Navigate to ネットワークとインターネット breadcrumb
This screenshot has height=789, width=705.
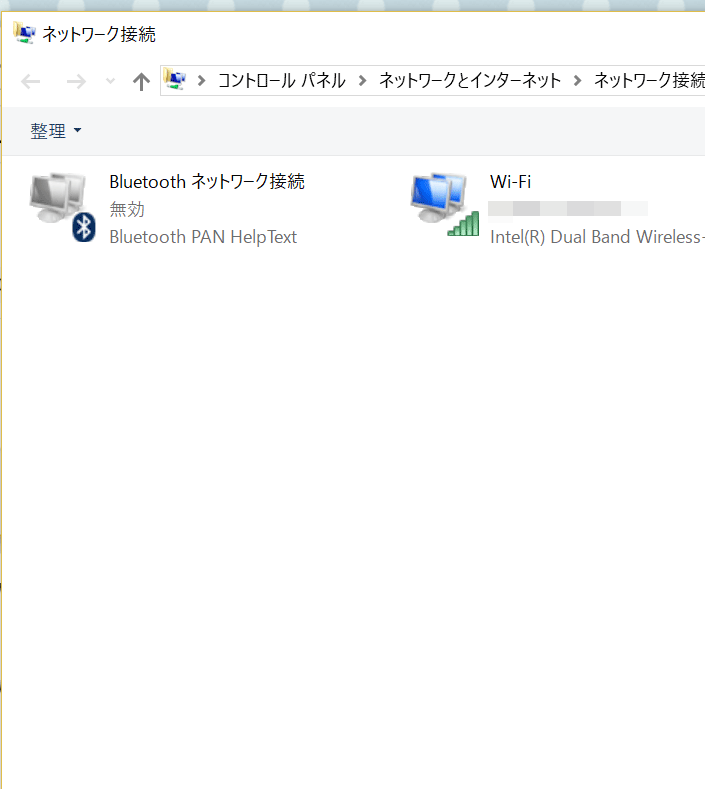(x=469, y=81)
